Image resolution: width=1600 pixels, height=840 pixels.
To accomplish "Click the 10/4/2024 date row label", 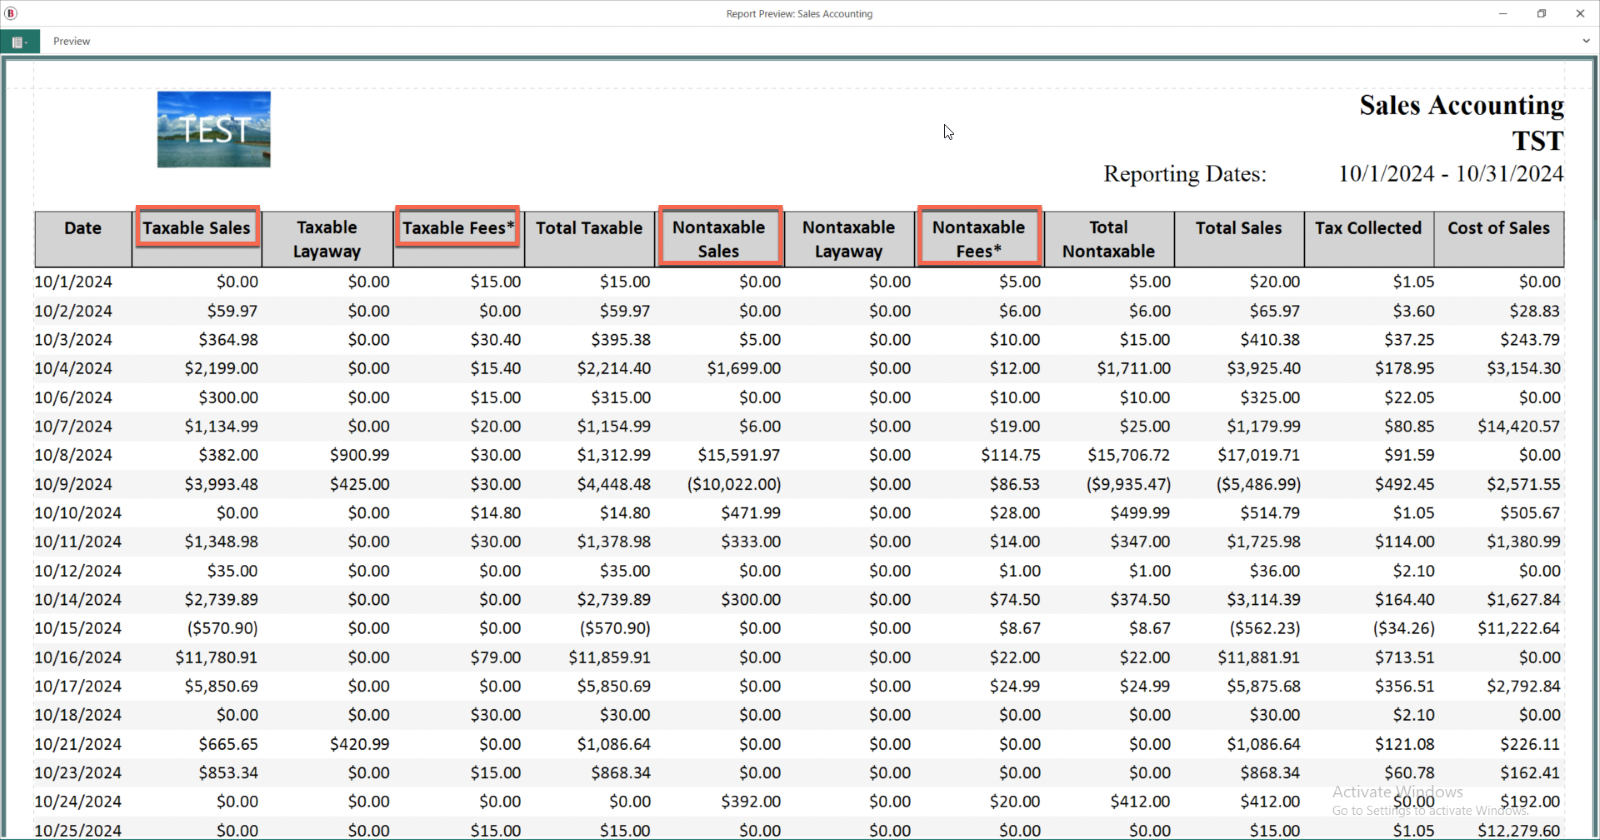I will 73,368.
